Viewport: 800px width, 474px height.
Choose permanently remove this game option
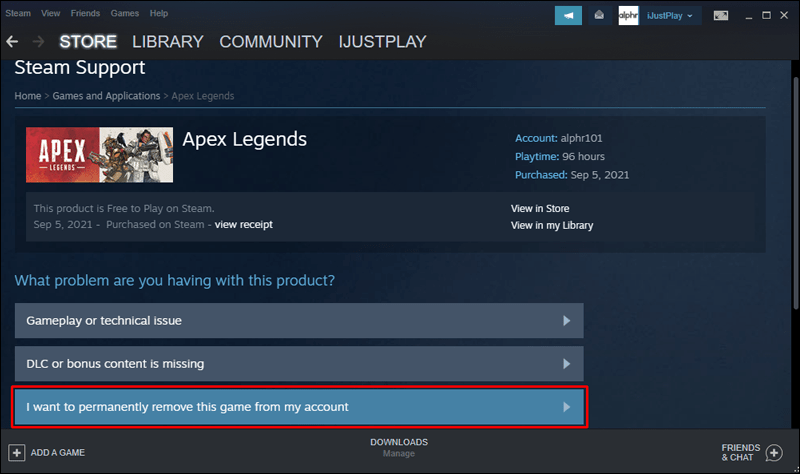point(299,407)
